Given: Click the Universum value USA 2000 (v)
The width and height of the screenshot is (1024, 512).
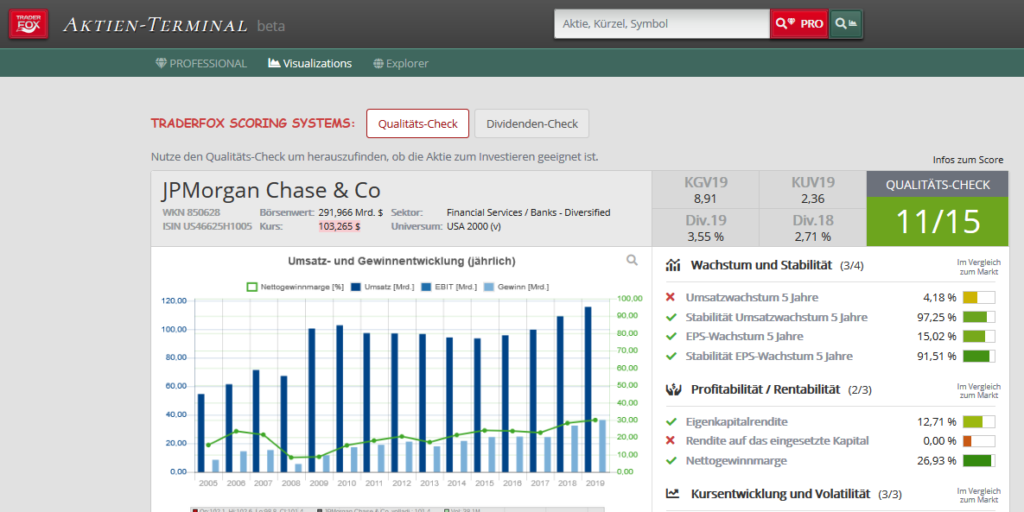Looking at the screenshot, I should pos(474,227).
